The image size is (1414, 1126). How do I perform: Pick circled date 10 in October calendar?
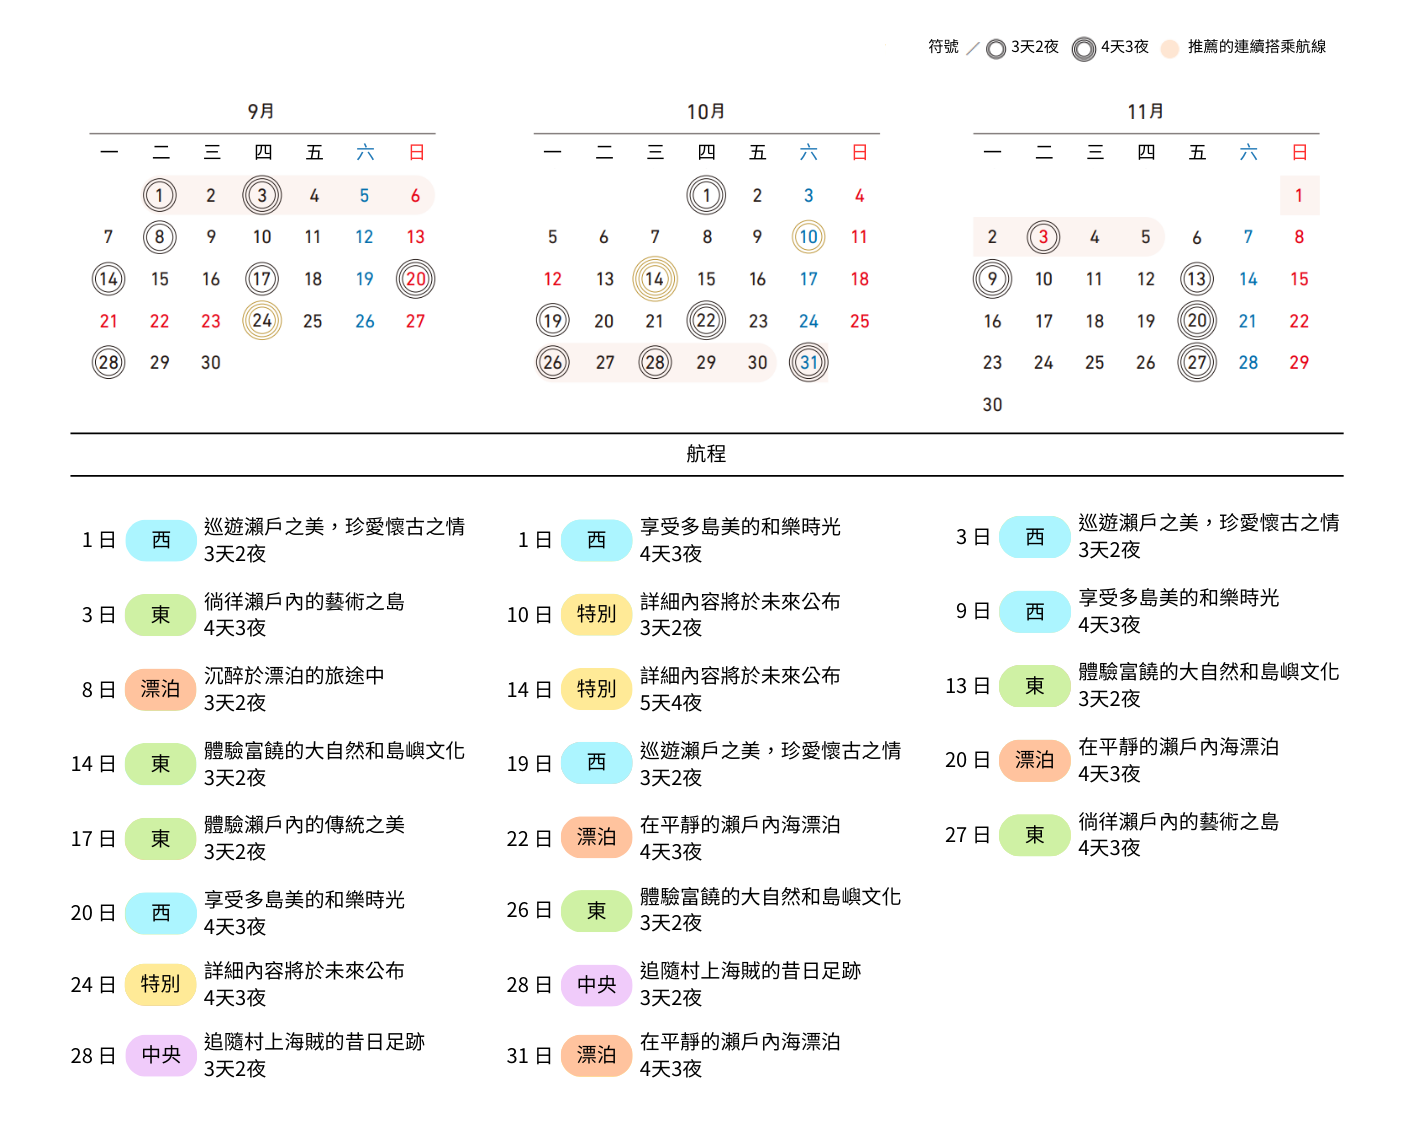[x=808, y=237]
